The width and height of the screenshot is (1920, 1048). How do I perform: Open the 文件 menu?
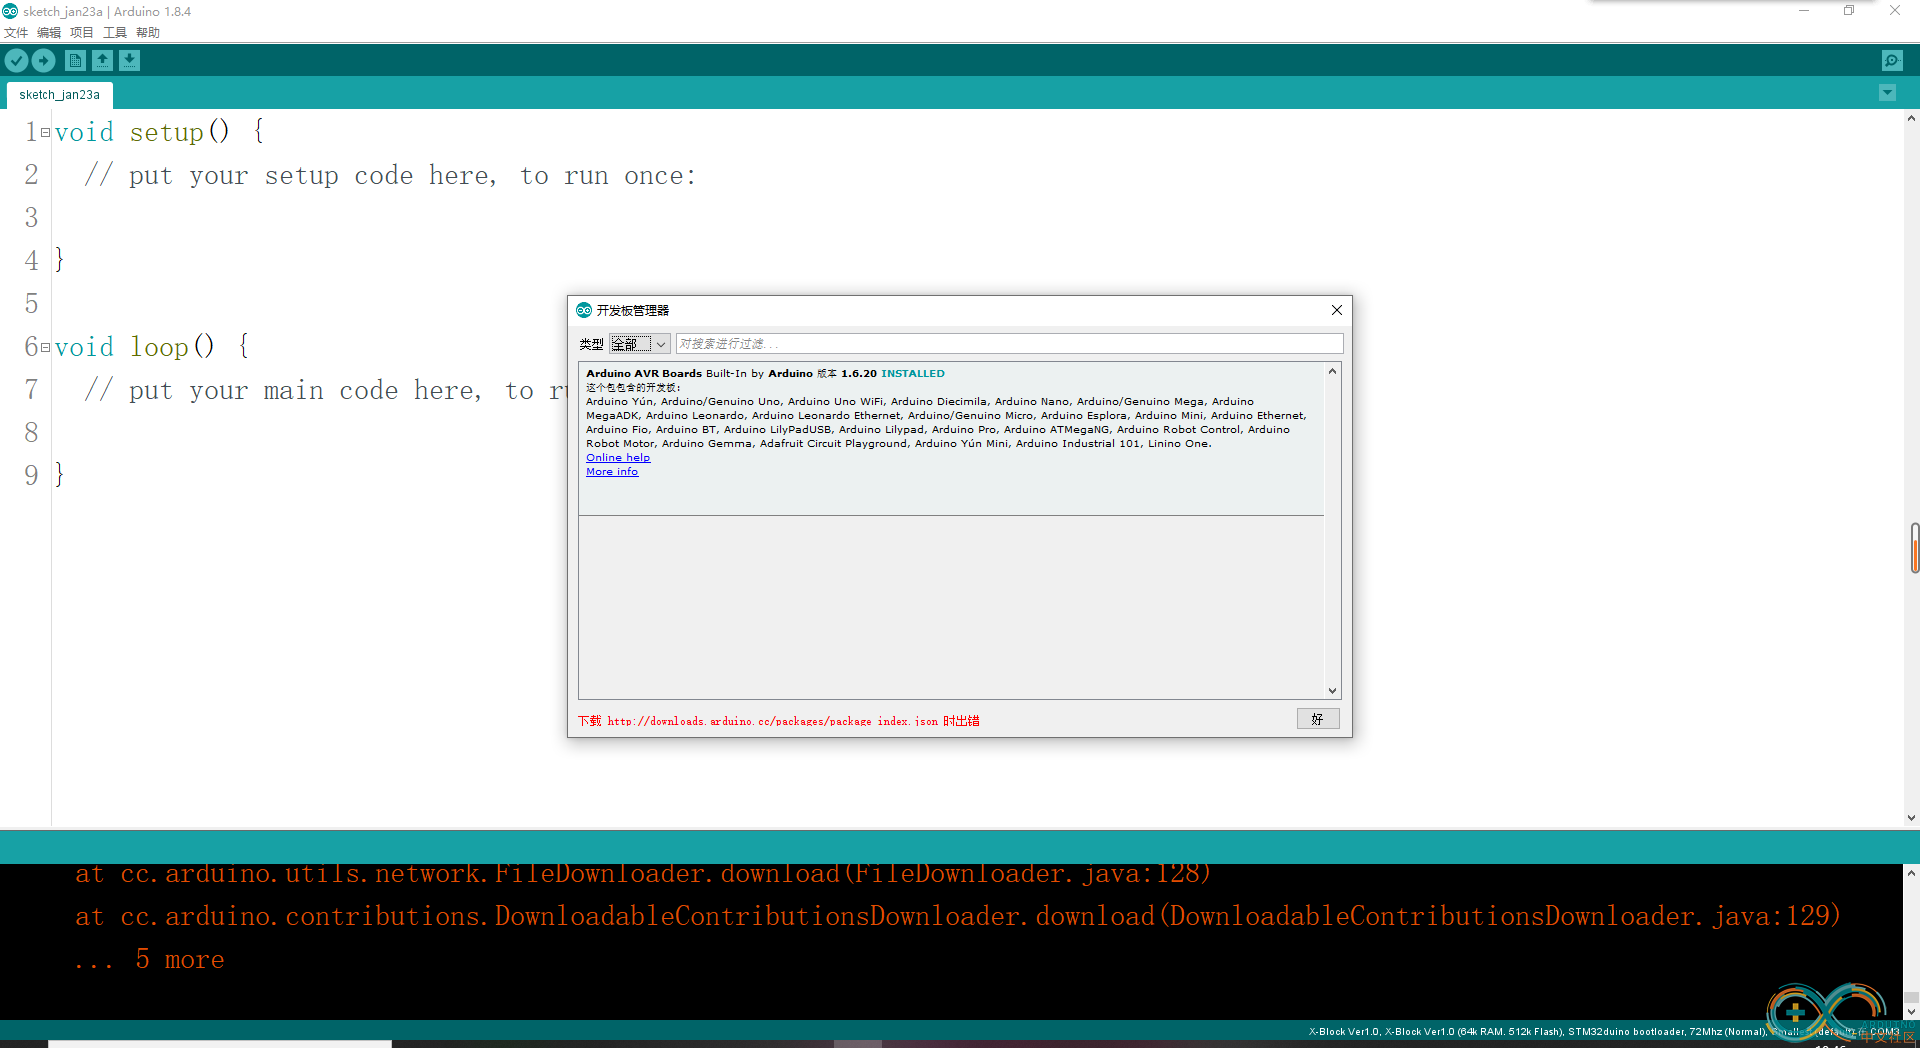tap(16, 32)
